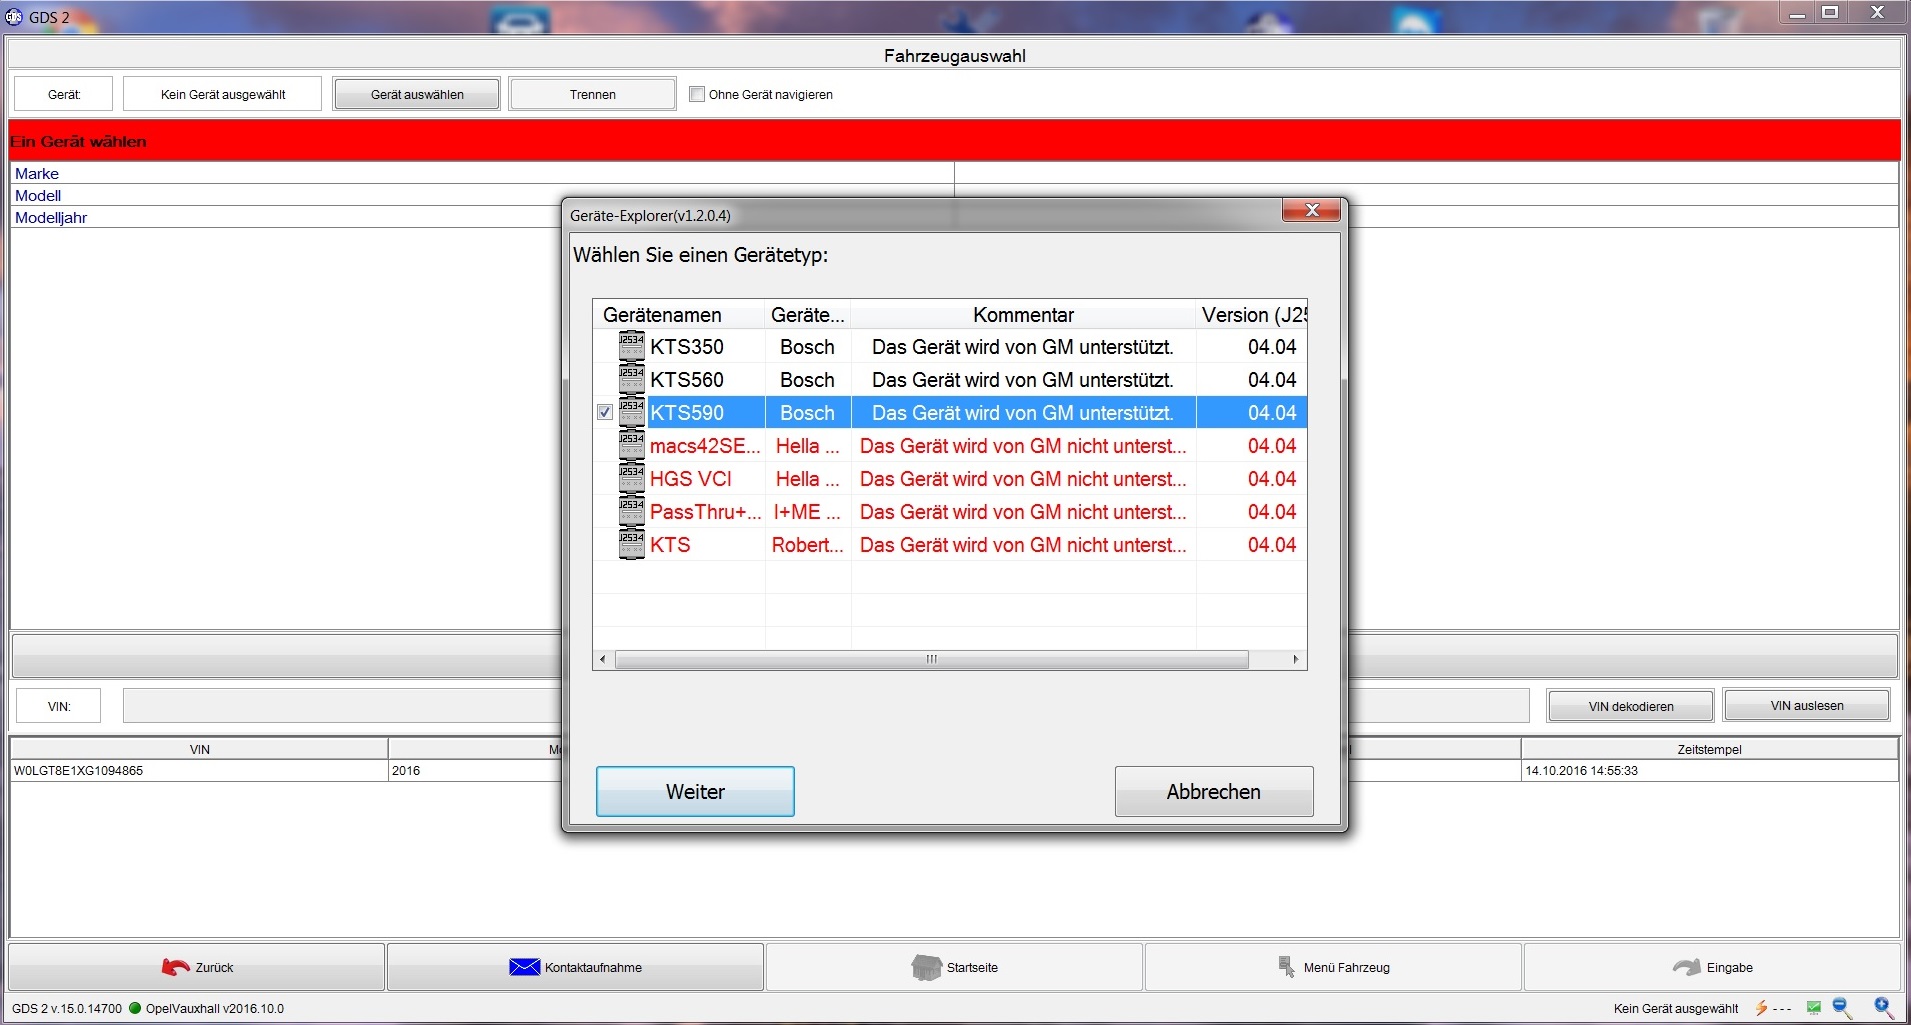Select the KTS560 device name
This screenshot has width=1911, height=1025.
coord(687,380)
